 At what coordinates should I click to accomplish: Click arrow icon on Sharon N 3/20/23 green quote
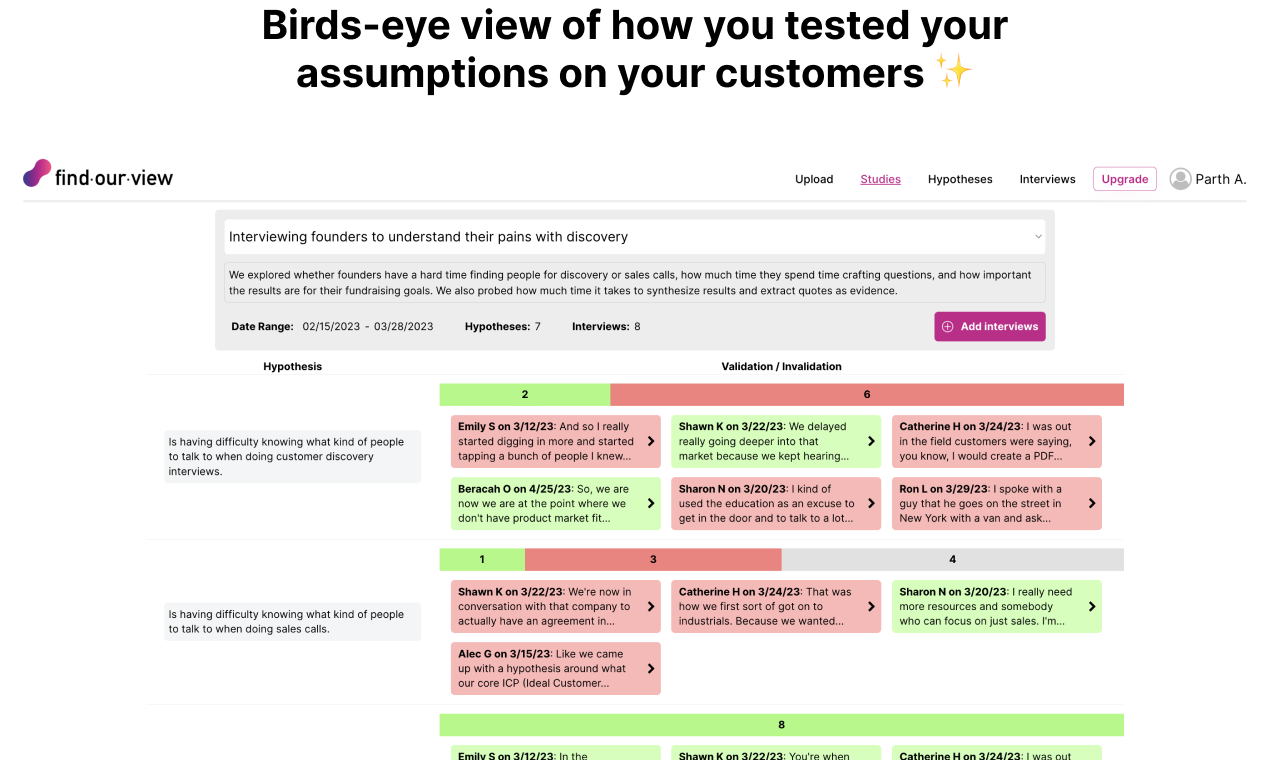coord(871,503)
